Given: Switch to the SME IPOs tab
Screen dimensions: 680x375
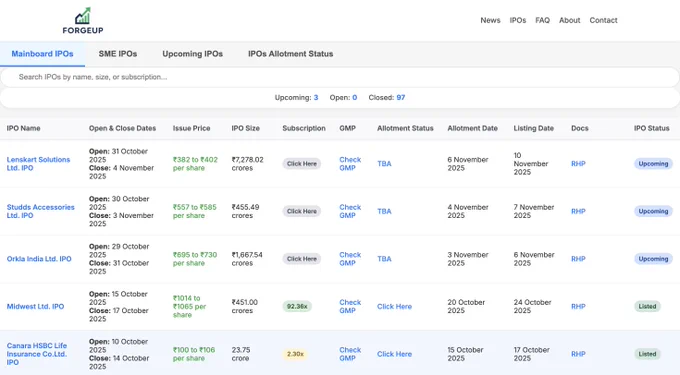Looking at the screenshot, I should pyautogui.click(x=118, y=54).
